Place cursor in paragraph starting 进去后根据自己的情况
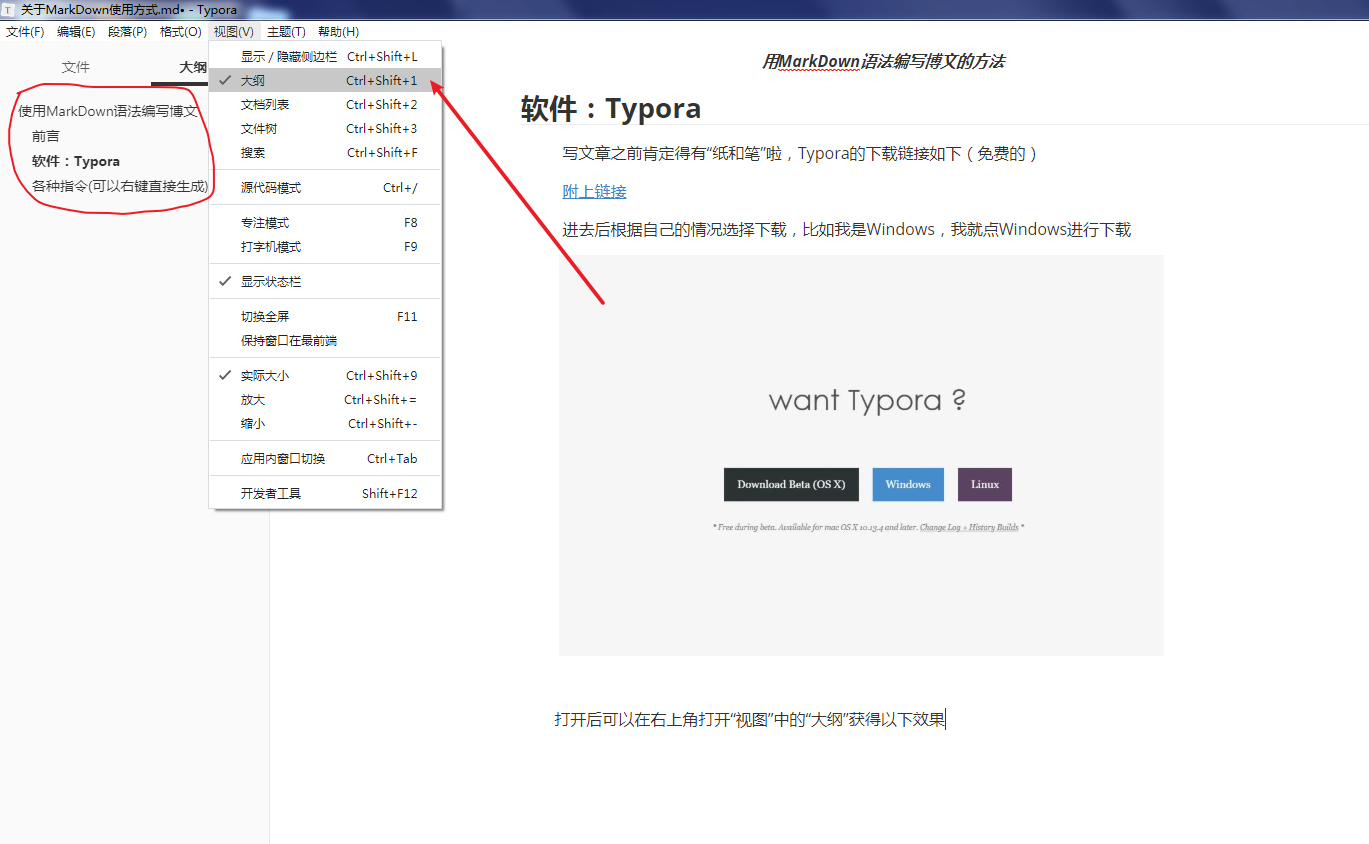 click(846, 229)
